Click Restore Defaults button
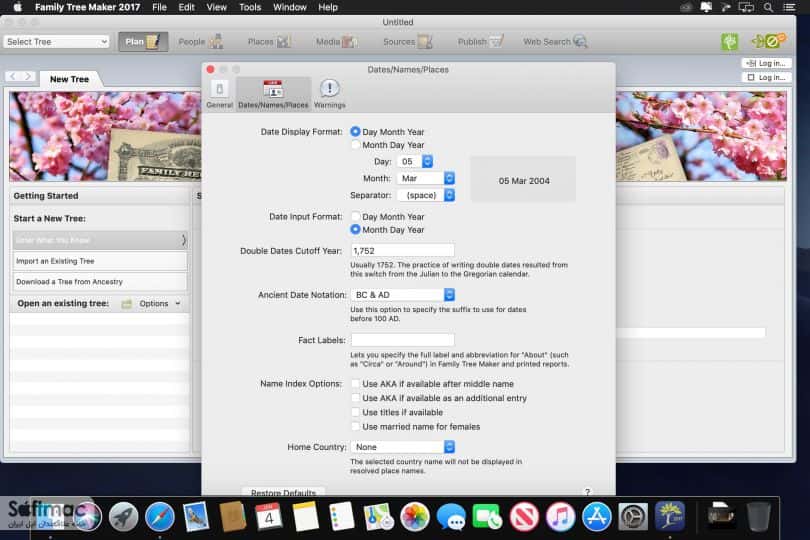The height and width of the screenshot is (540, 810). [x=284, y=492]
